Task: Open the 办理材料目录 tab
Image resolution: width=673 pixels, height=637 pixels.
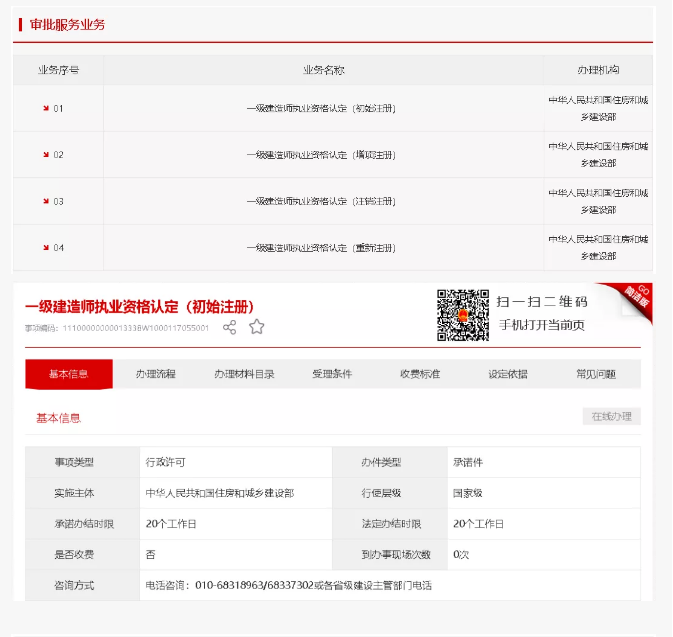Action: tap(244, 374)
